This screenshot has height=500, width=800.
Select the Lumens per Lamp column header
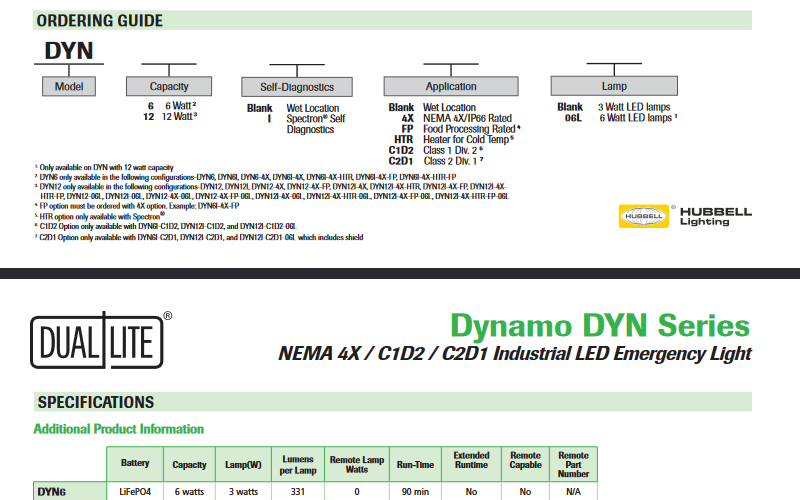pyautogui.click(x=298, y=464)
